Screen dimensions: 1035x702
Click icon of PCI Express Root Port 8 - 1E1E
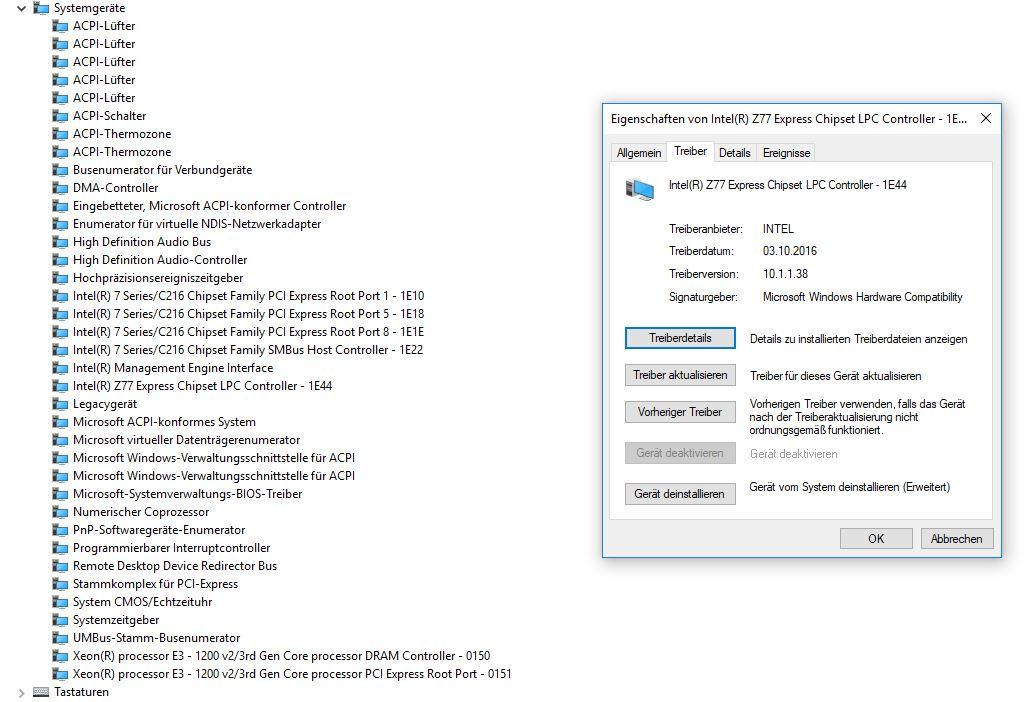(x=60, y=332)
